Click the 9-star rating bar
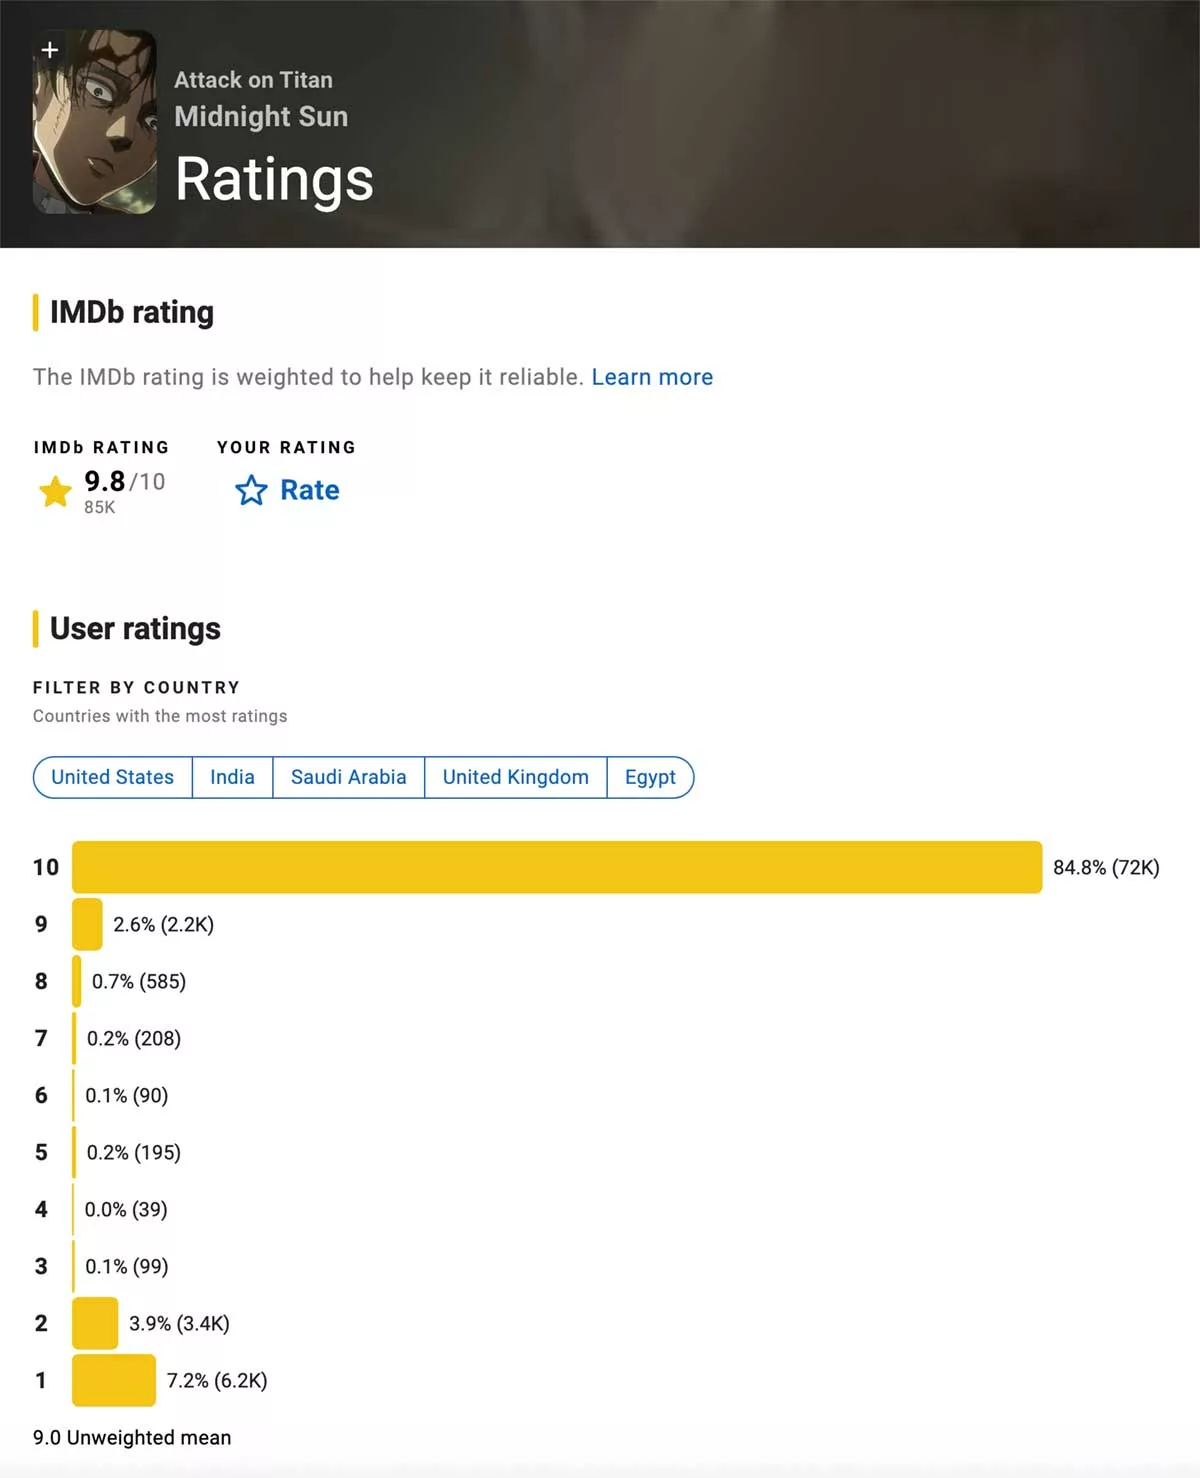The width and height of the screenshot is (1200, 1478). tap(87, 924)
